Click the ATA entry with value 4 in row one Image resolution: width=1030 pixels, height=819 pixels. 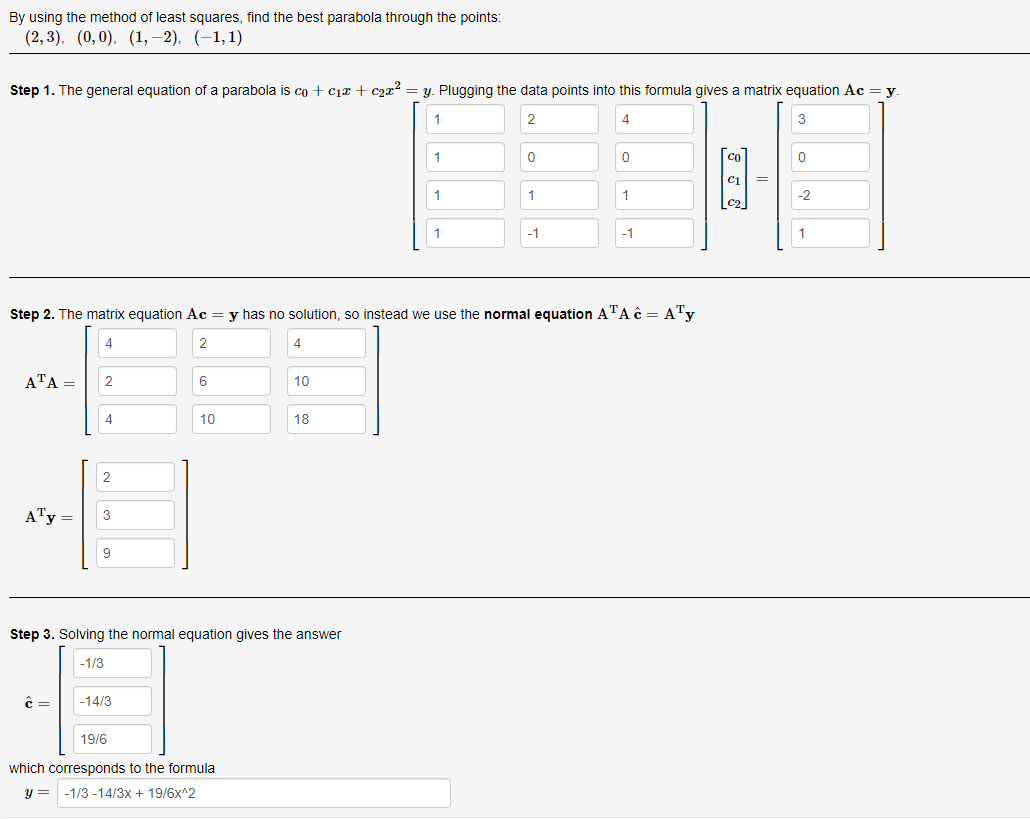click(137, 342)
